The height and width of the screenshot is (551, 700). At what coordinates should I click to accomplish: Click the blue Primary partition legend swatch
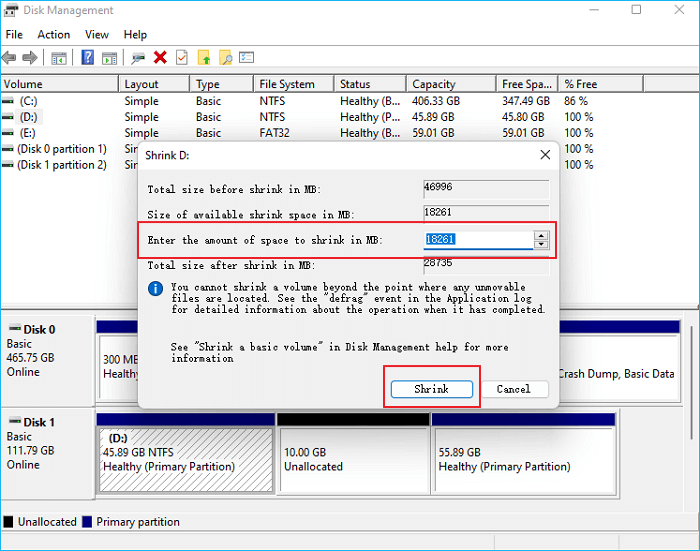87,522
